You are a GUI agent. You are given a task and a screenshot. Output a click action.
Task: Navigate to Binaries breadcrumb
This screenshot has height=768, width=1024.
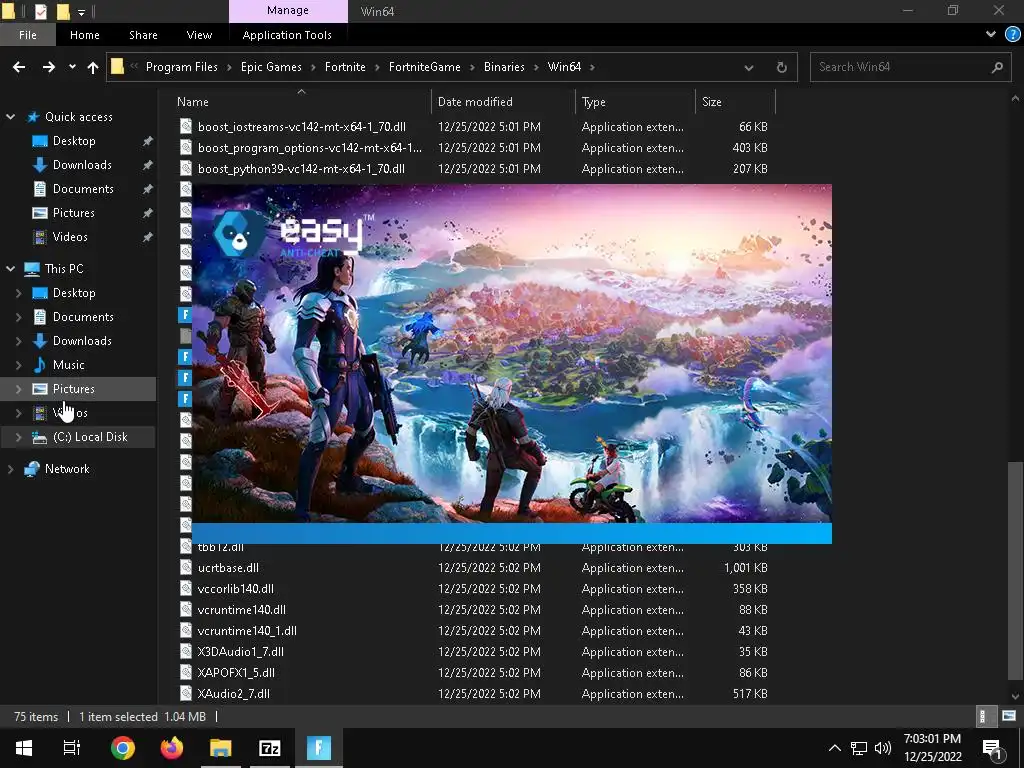click(504, 67)
